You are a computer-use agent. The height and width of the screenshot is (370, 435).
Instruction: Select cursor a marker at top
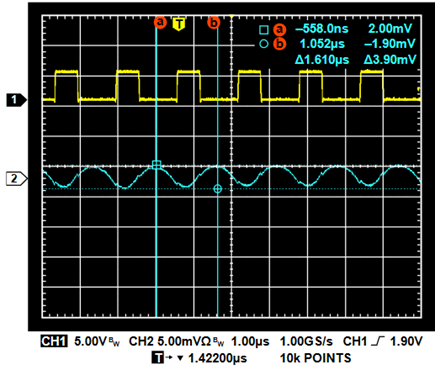[160, 22]
